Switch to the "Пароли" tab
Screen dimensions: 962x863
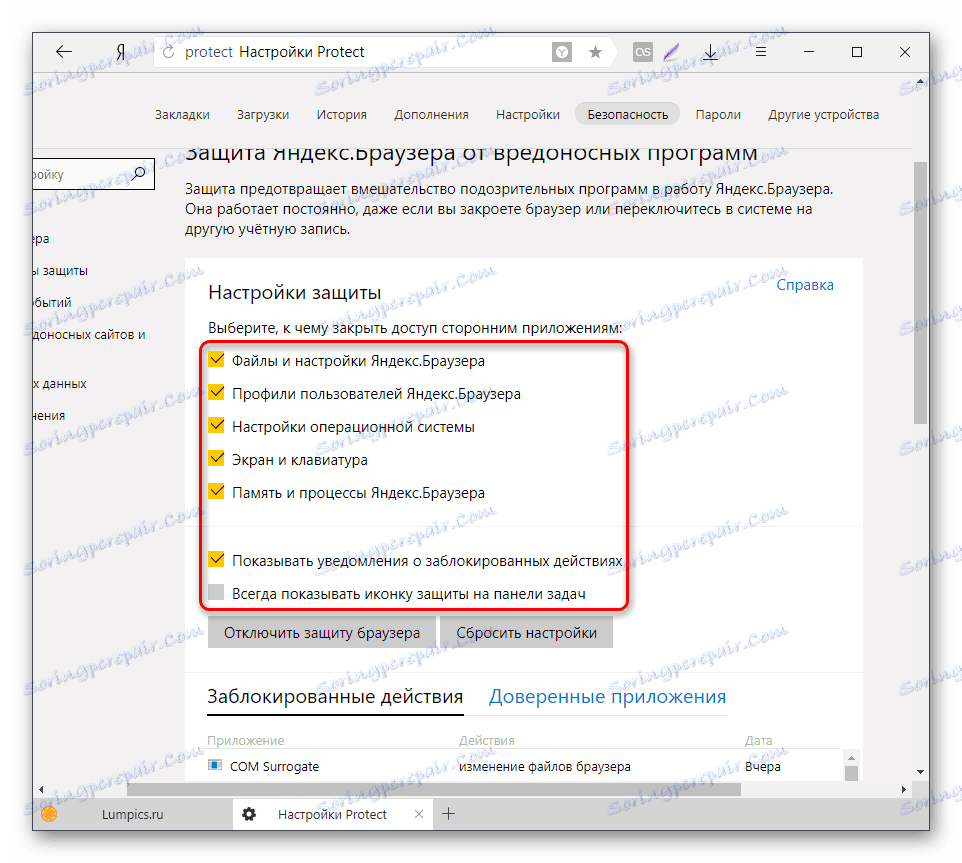click(718, 115)
